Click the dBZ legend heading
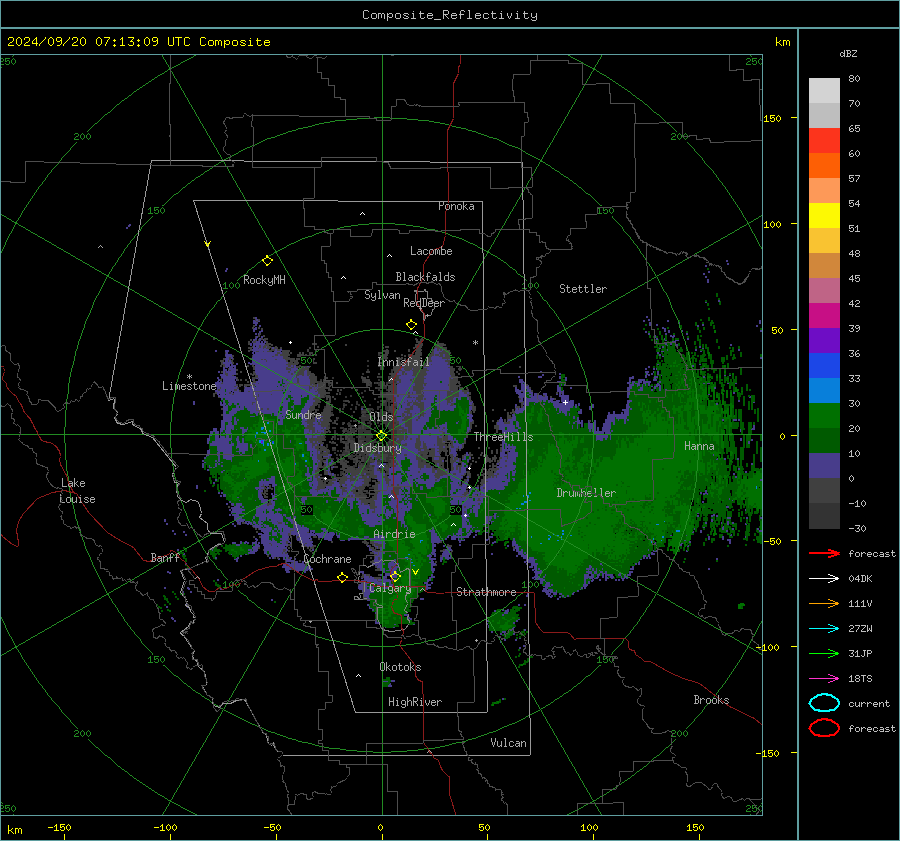The height and width of the screenshot is (841, 900). click(x=848, y=53)
